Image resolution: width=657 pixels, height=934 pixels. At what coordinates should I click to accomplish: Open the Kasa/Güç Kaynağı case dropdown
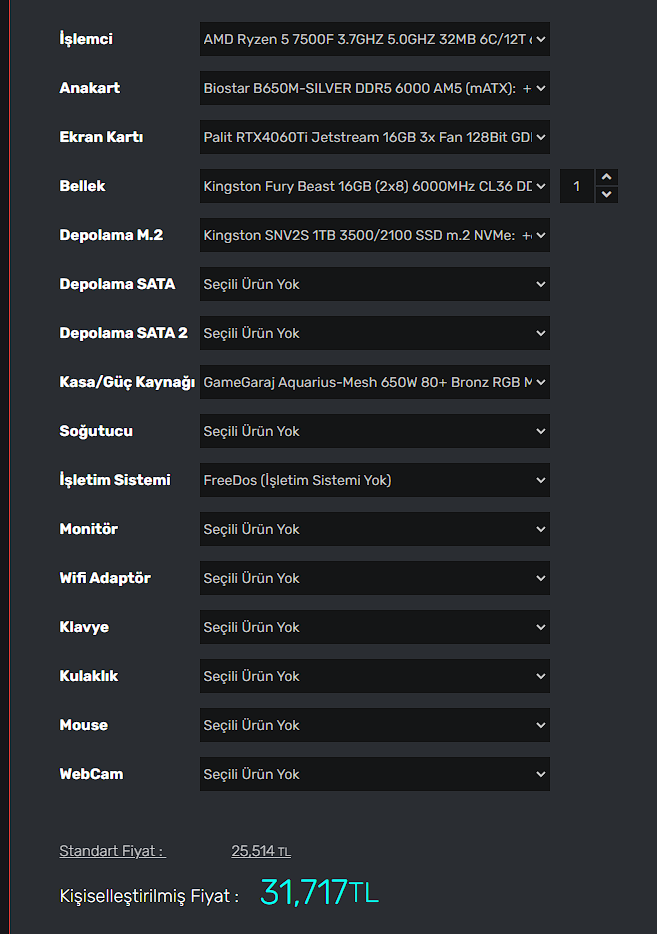(x=374, y=382)
